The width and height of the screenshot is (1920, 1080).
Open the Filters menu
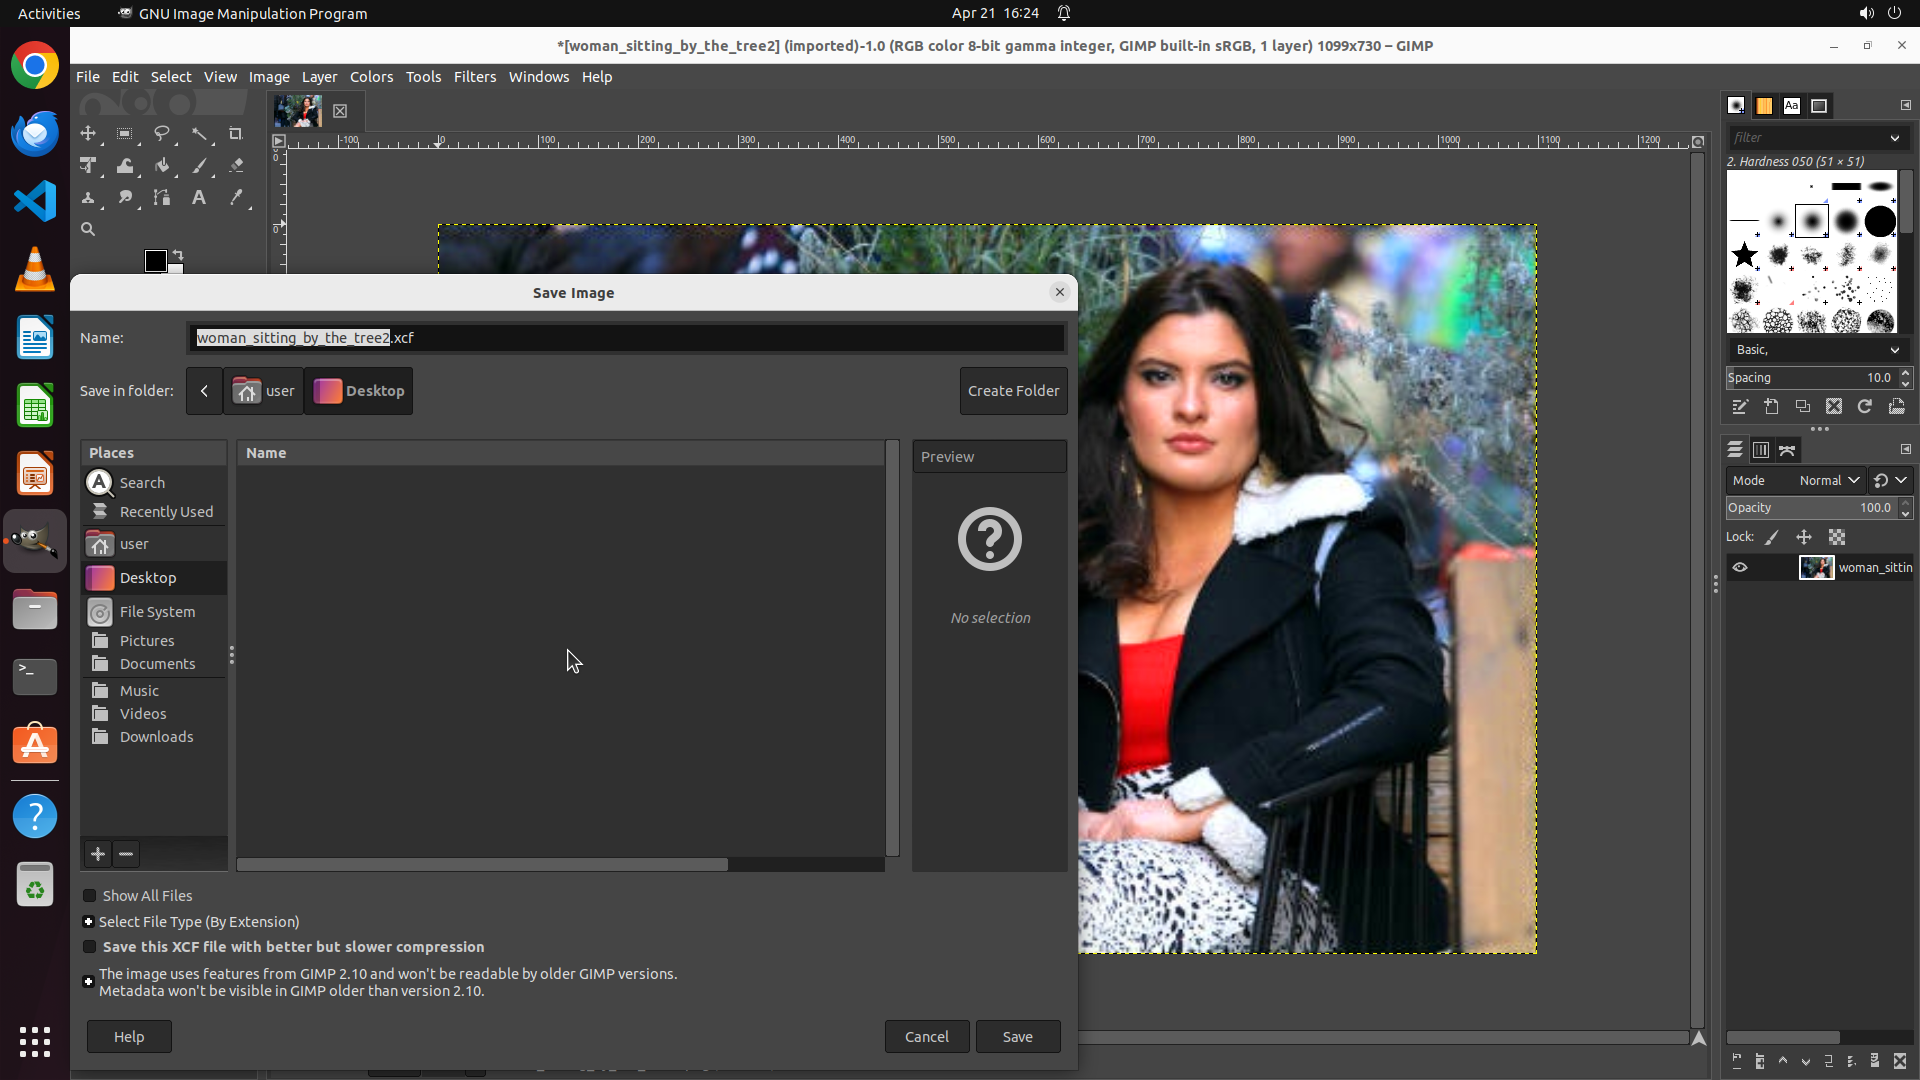474,77
